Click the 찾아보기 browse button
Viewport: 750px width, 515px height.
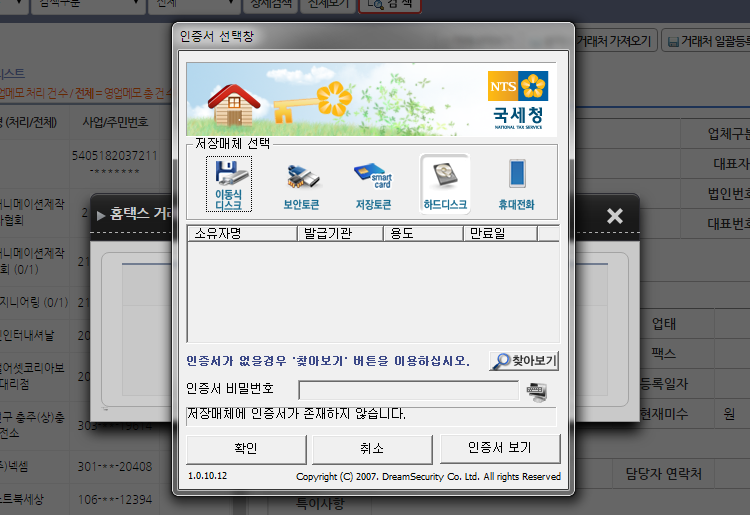click(525, 361)
